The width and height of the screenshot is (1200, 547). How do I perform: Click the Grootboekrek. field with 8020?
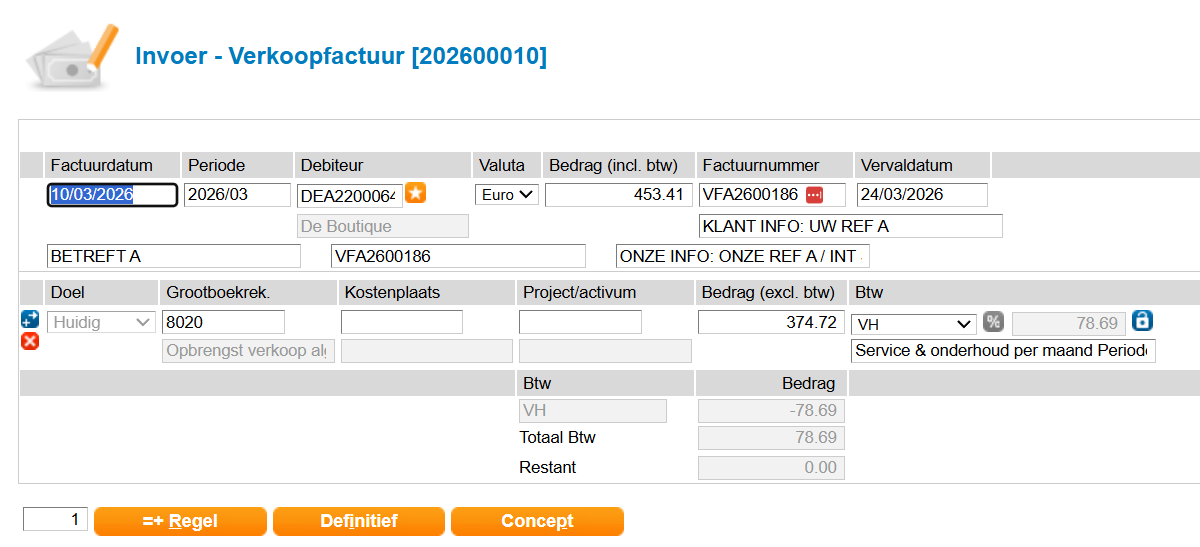[224, 322]
